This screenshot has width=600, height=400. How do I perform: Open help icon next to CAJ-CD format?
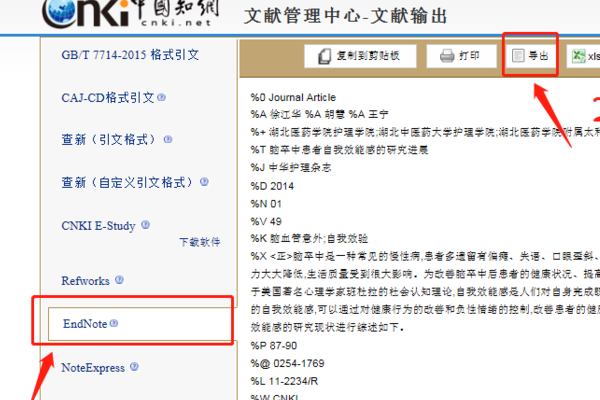pyautogui.click(x=161, y=97)
